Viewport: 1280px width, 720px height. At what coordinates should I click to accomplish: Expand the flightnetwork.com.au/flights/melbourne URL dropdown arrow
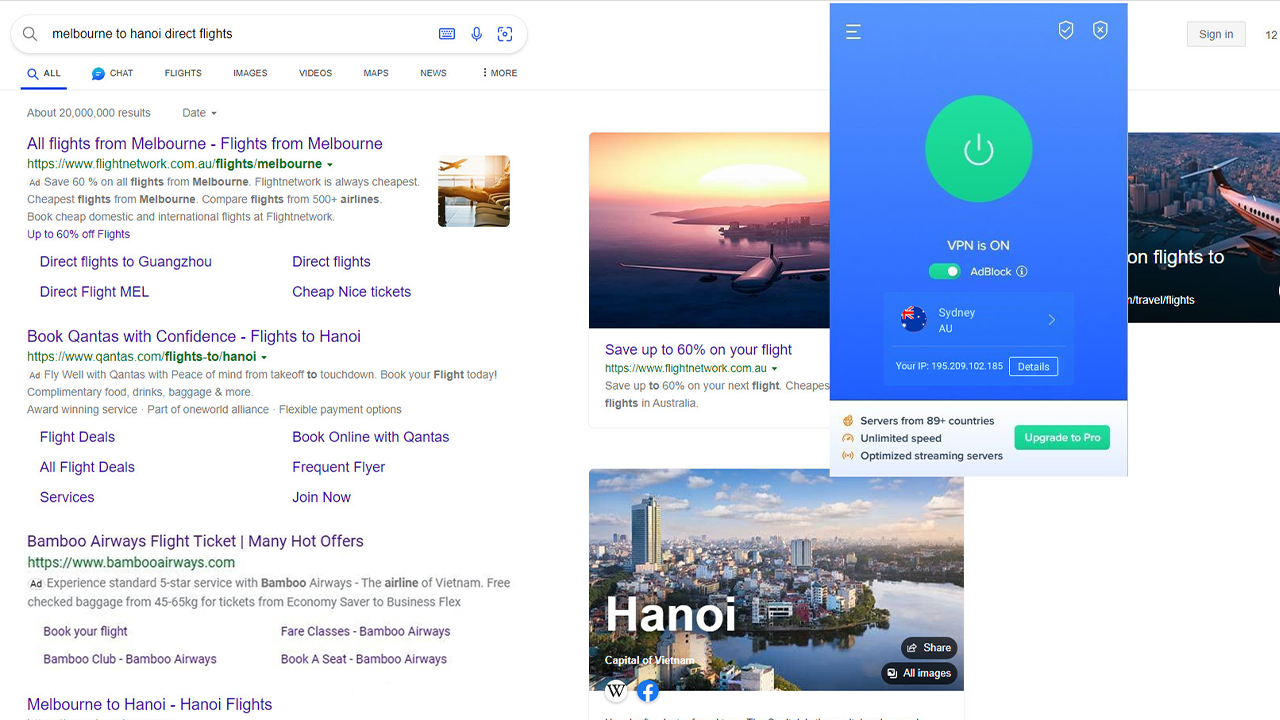click(x=330, y=164)
